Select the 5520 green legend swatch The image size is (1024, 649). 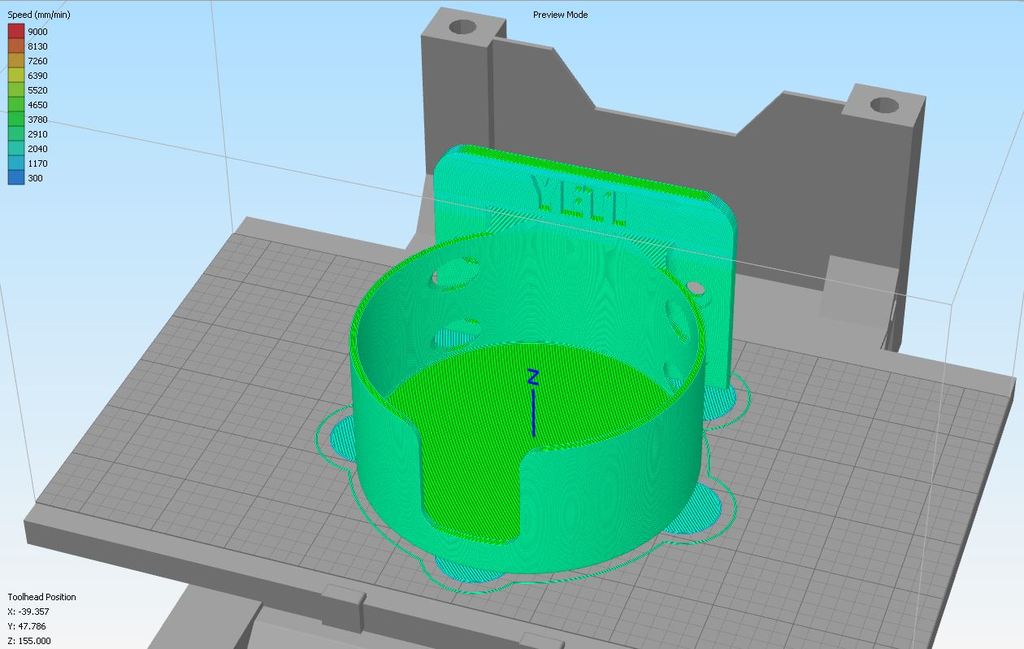click(x=15, y=89)
